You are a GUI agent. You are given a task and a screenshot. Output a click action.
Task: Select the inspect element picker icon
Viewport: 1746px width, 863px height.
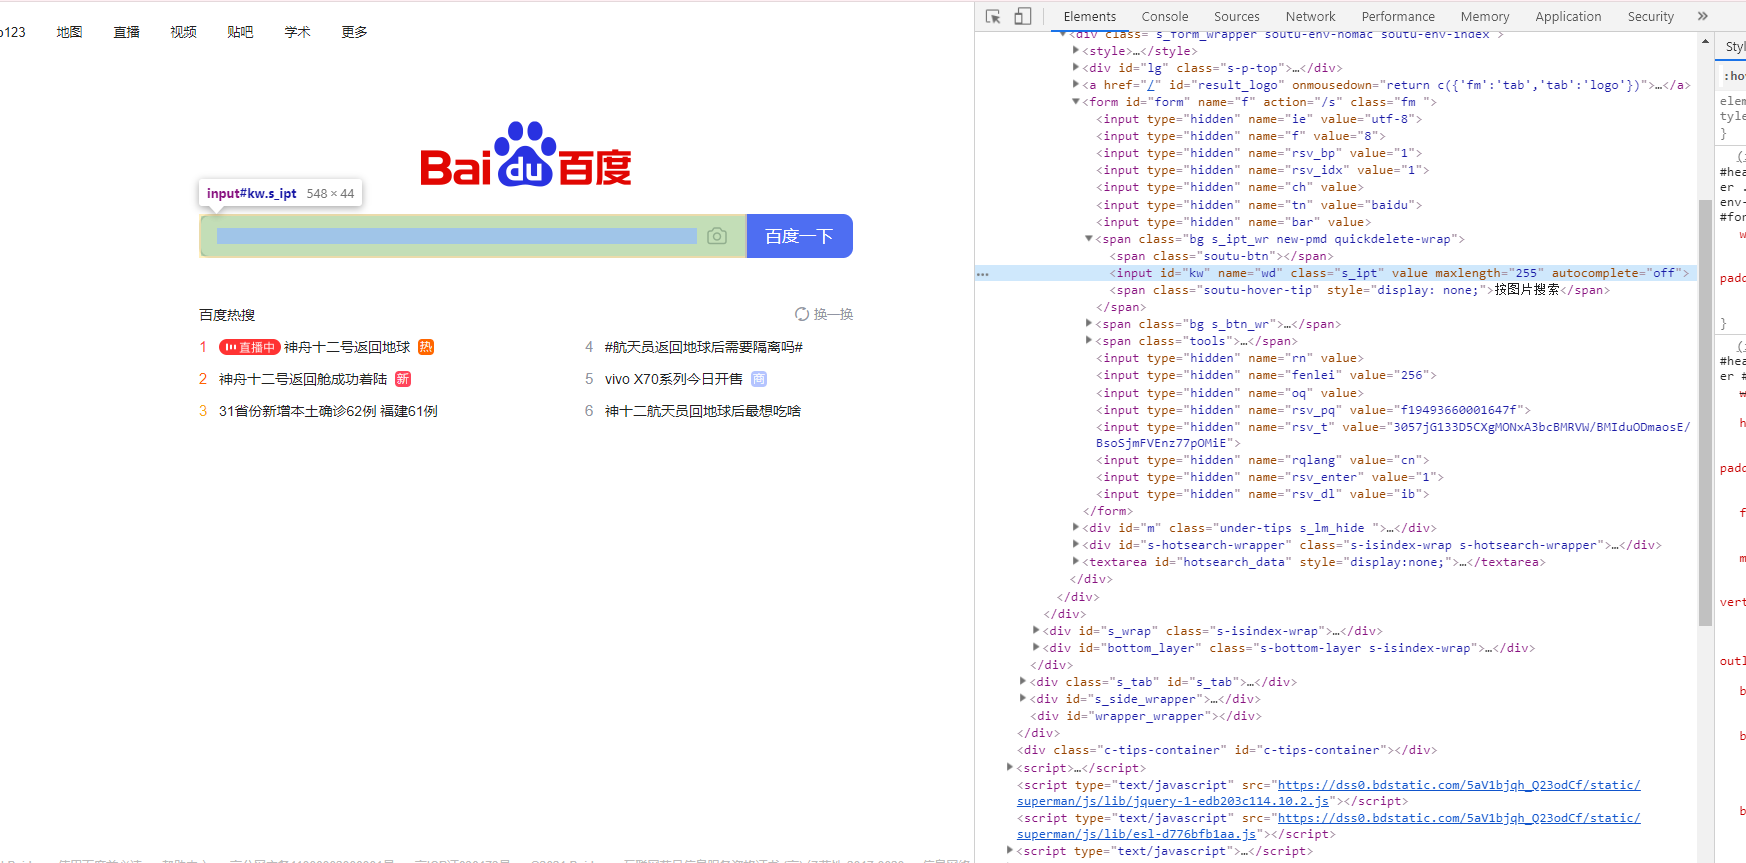pos(993,16)
